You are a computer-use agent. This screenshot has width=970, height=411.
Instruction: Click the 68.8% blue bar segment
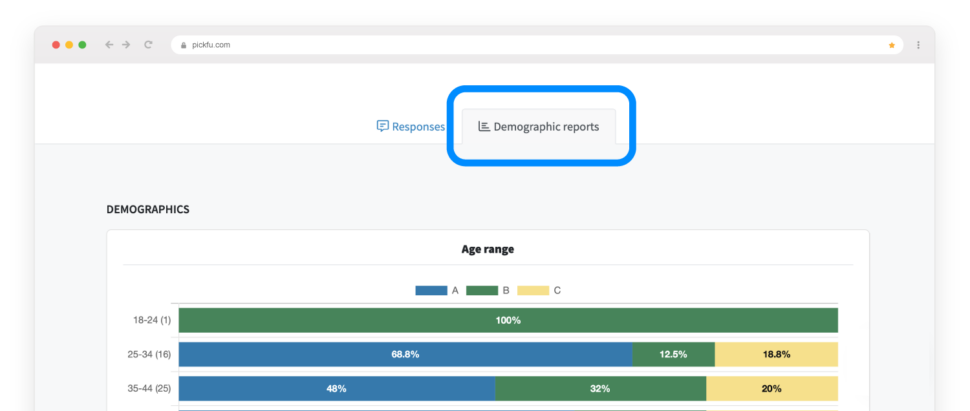coord(406,355)
